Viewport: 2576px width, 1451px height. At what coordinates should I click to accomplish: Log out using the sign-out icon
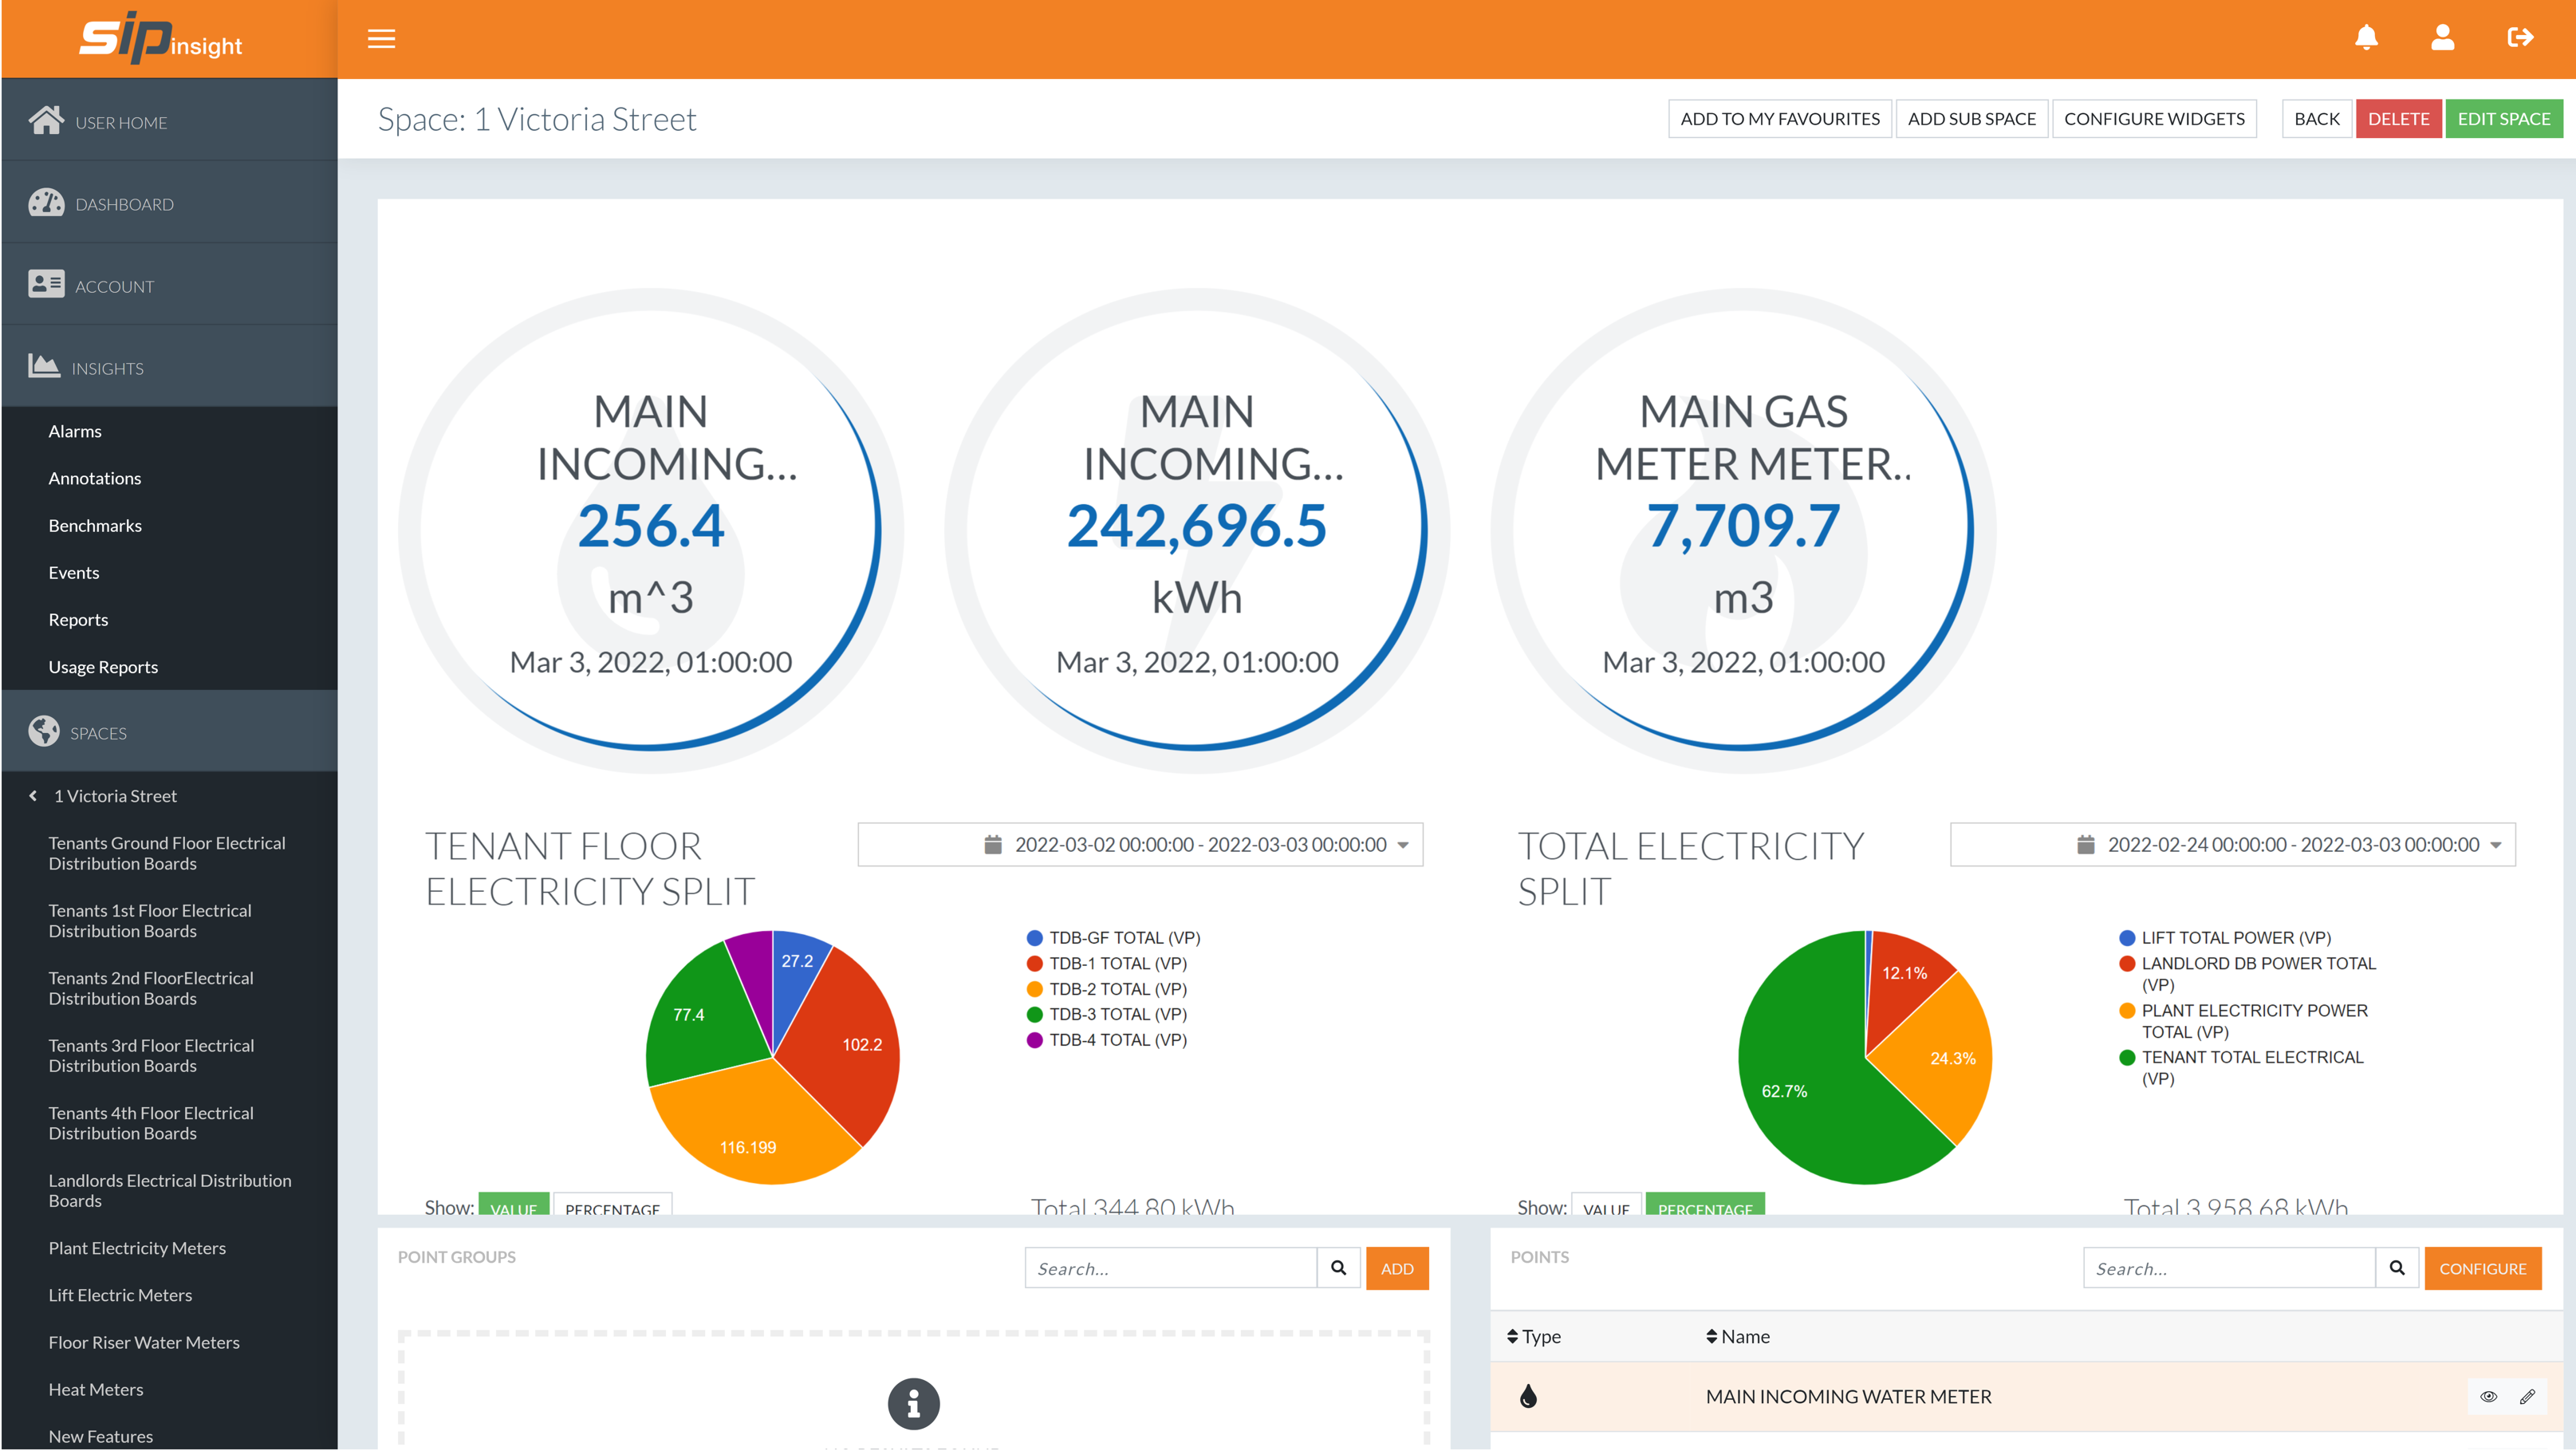(2520, 38)
